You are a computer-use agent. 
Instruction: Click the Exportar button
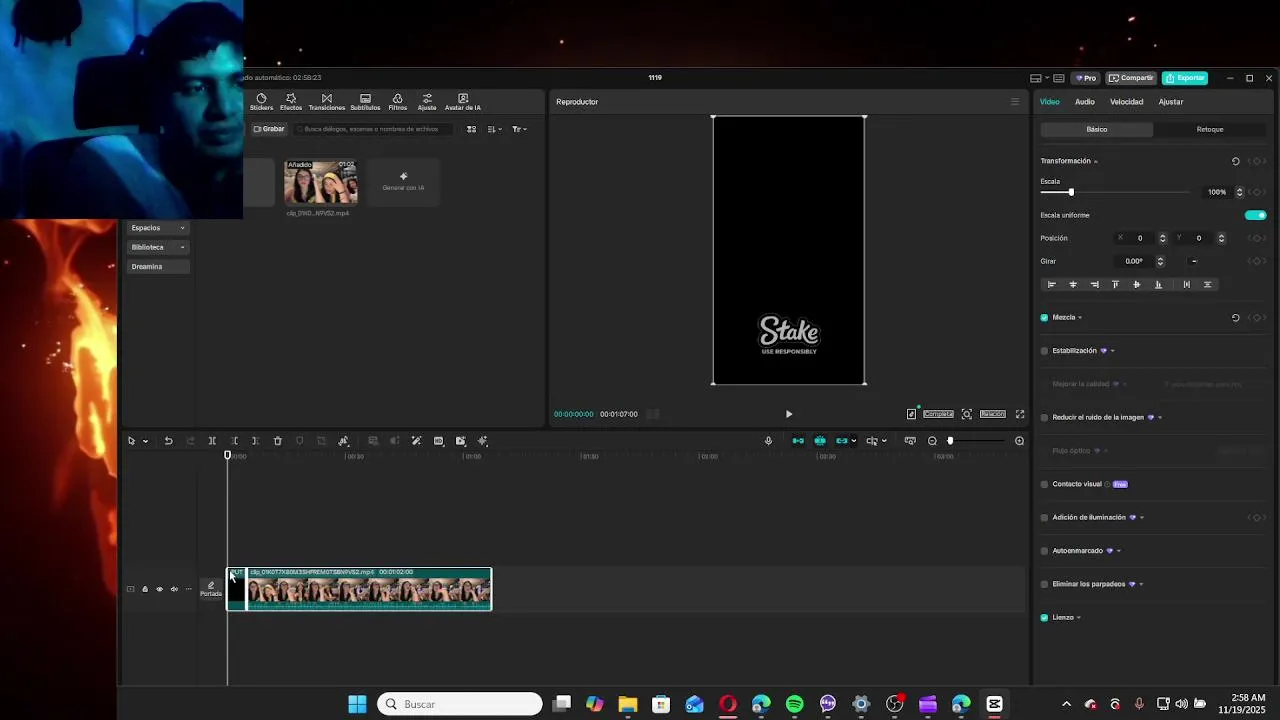1185,78
